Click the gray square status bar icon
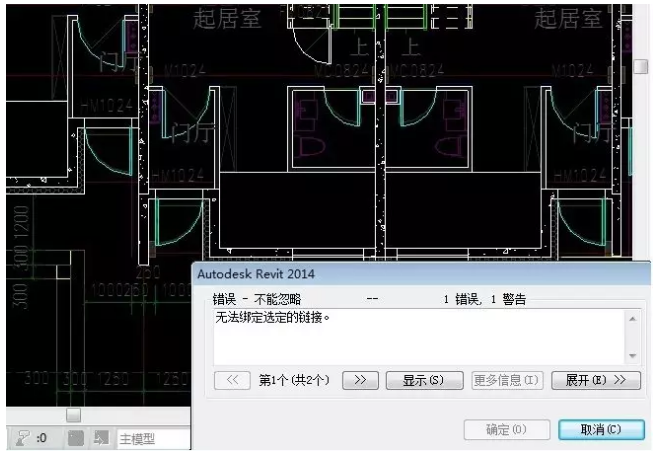 pyautogui.click(x=77, y=438)
